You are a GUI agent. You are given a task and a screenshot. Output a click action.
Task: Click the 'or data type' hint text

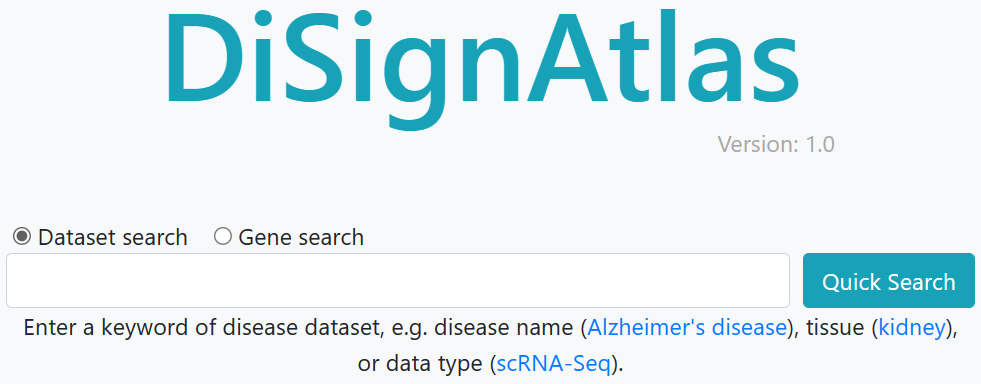(420, 364)
